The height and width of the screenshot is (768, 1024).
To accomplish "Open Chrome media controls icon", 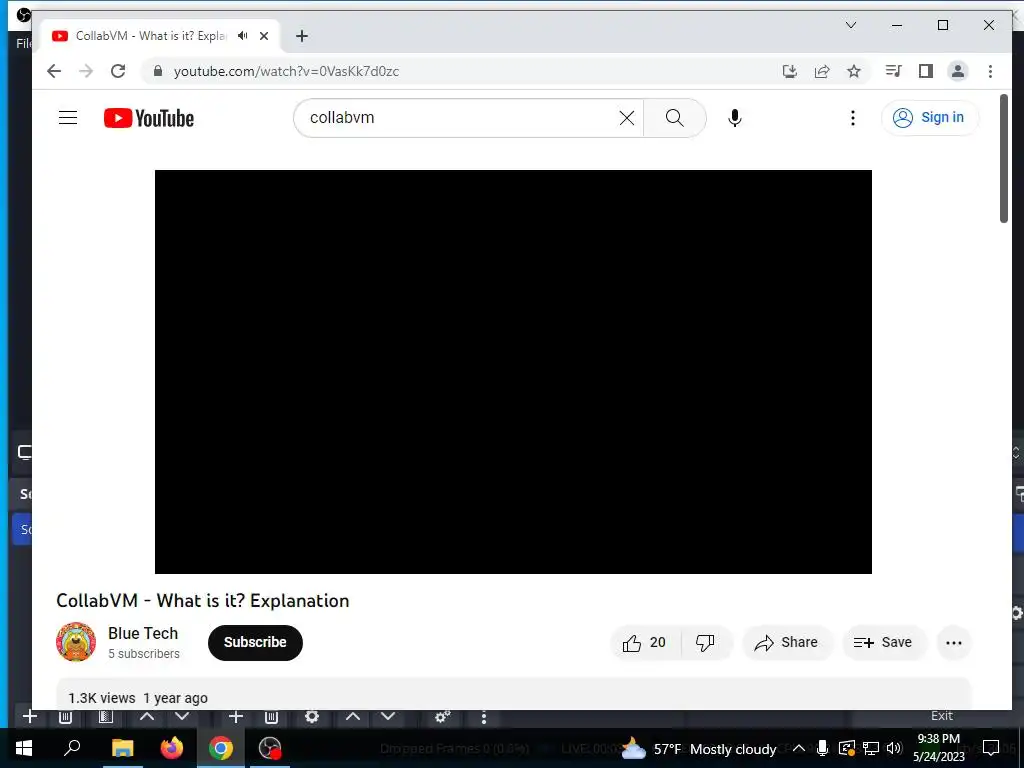I will [x=893, y=71].
